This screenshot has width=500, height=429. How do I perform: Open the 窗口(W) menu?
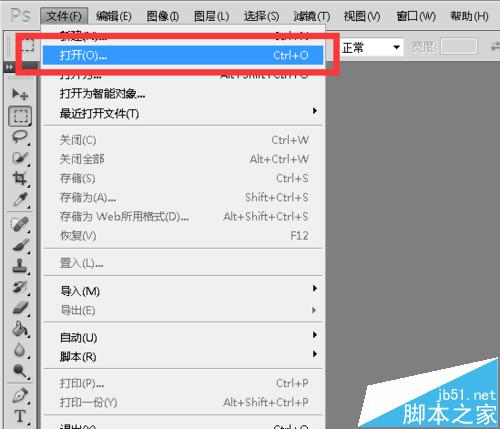[416, 16]
